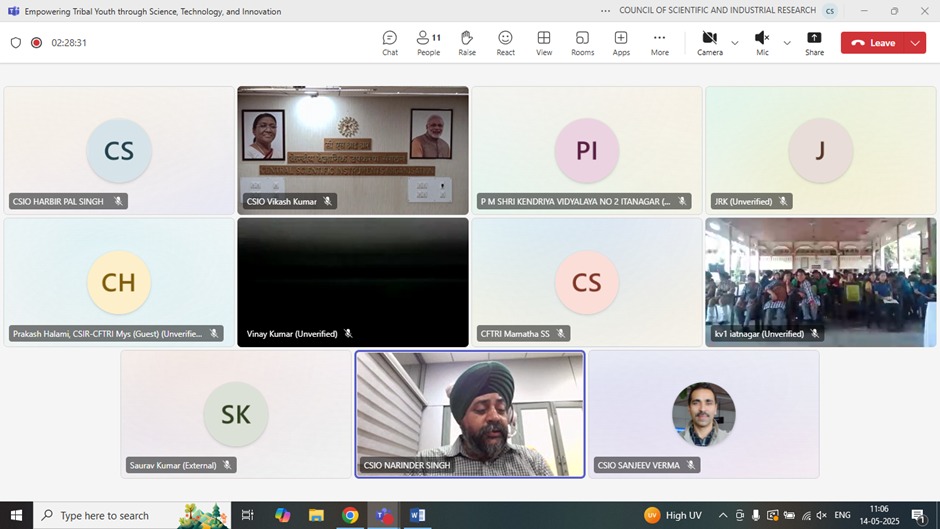Change the meeting View layout

pos(544,43)
